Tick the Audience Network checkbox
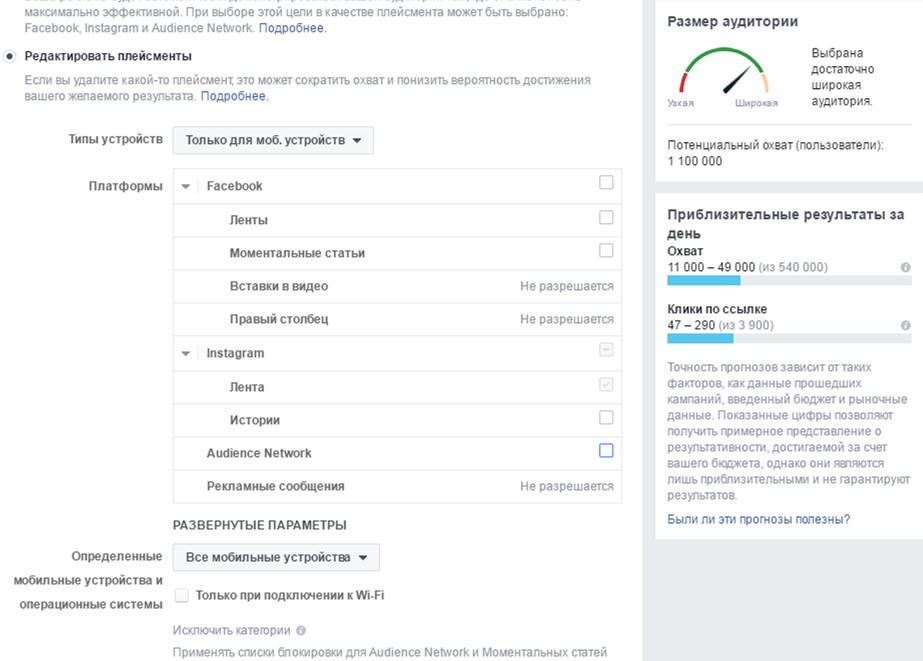This screenshot has width=923, height=661. [x=606, y=451]
